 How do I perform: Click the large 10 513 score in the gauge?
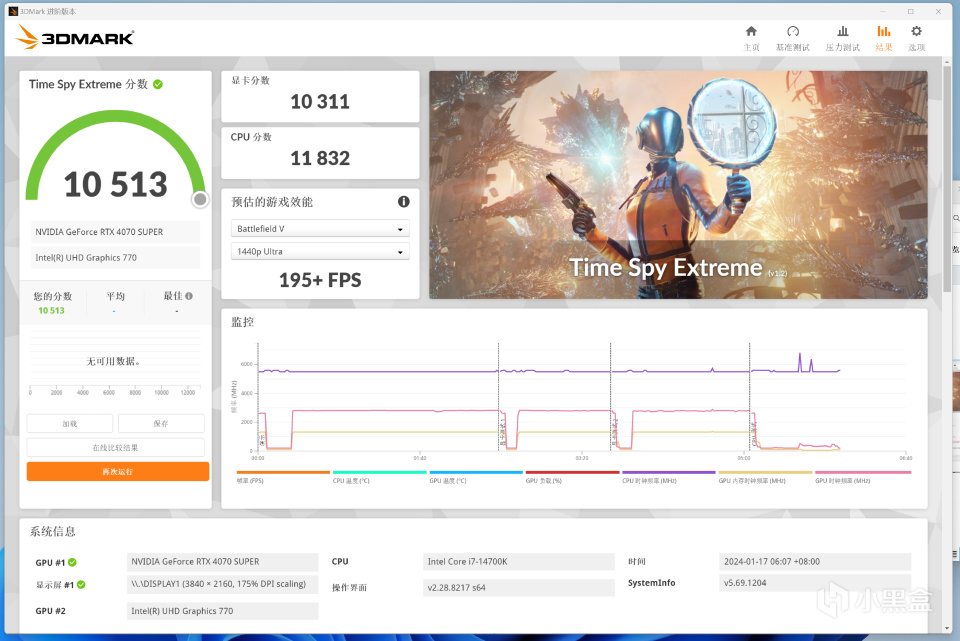[116, 184]
